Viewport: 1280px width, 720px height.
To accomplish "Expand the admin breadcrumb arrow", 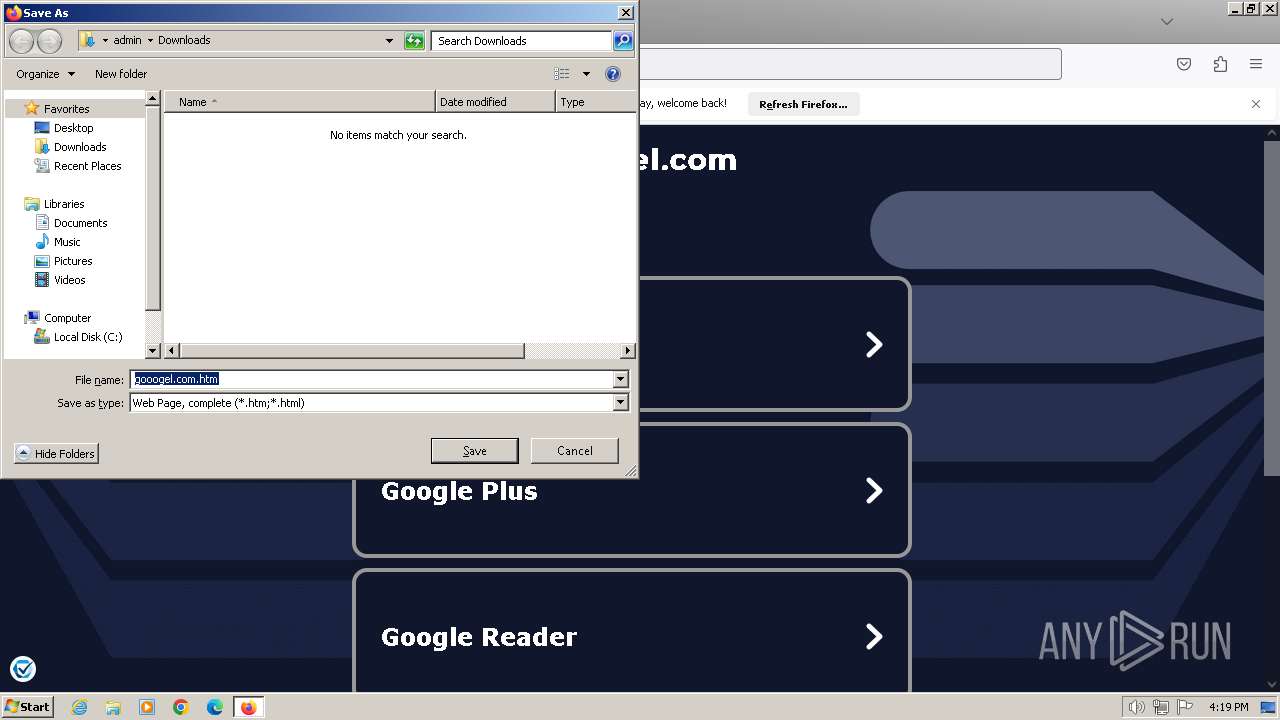I will pyautogui.click(x=150, y=41).
